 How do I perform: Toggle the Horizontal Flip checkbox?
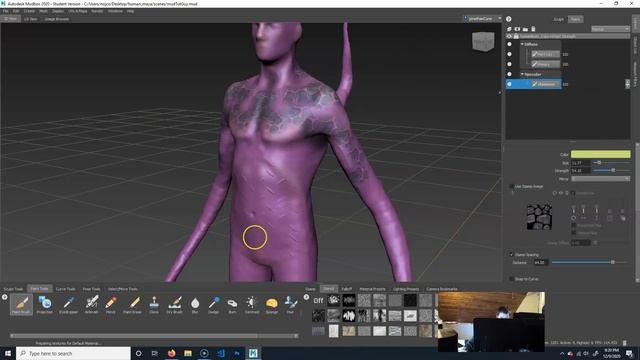point(574,225)
